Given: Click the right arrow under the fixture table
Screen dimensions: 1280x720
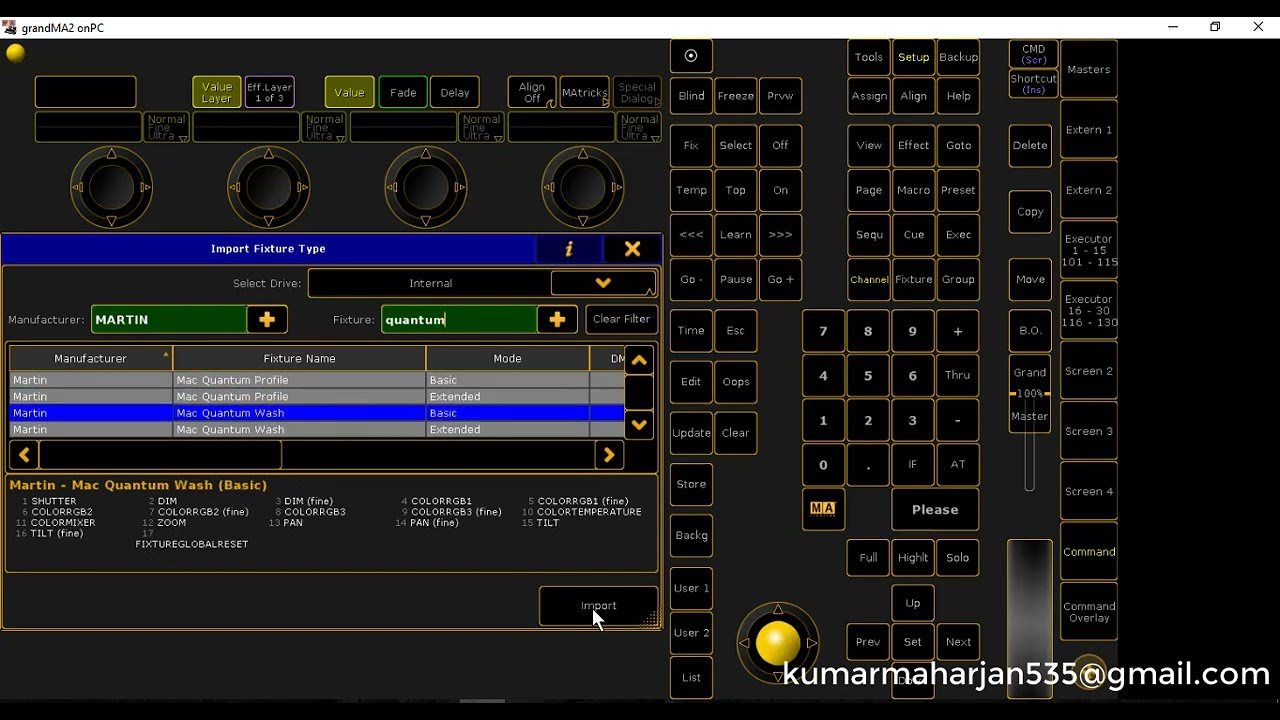Looking at the screenshot, I should click(609, 455).
